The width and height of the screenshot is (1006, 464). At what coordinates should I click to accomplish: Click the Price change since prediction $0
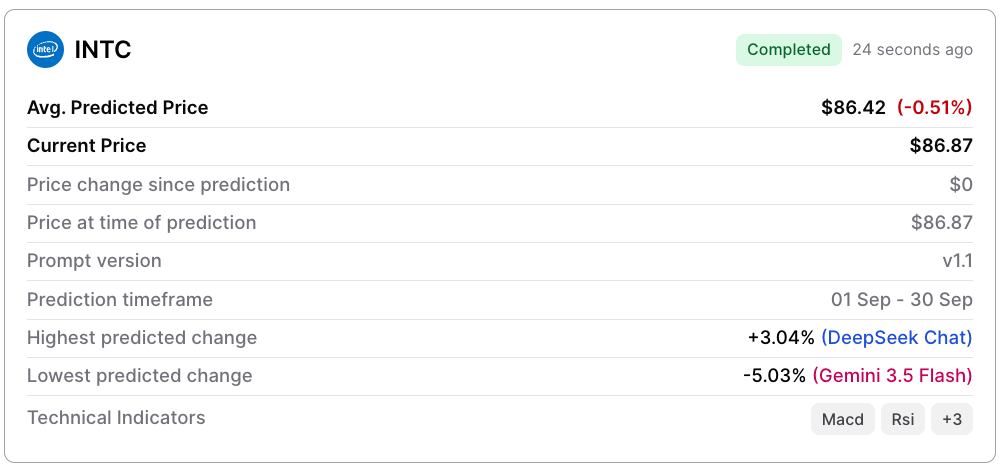point(961,185)
